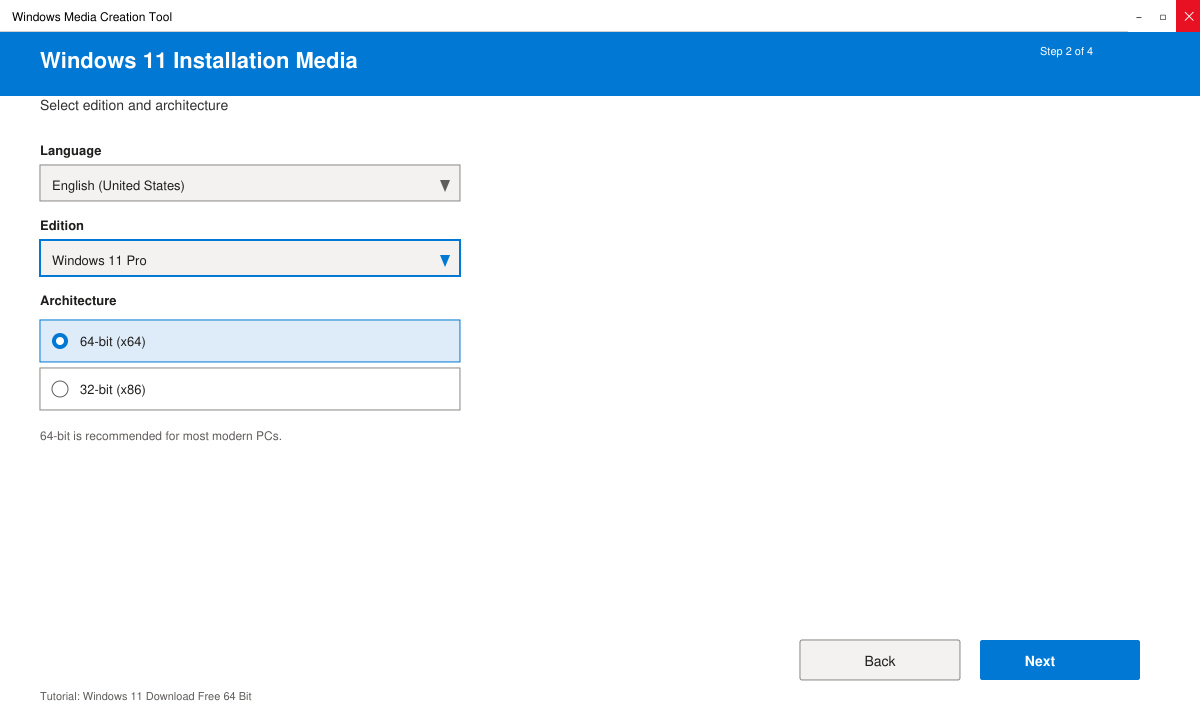Click the 'Windows Media Creation Tool' title bar text

tap(92, 17)
